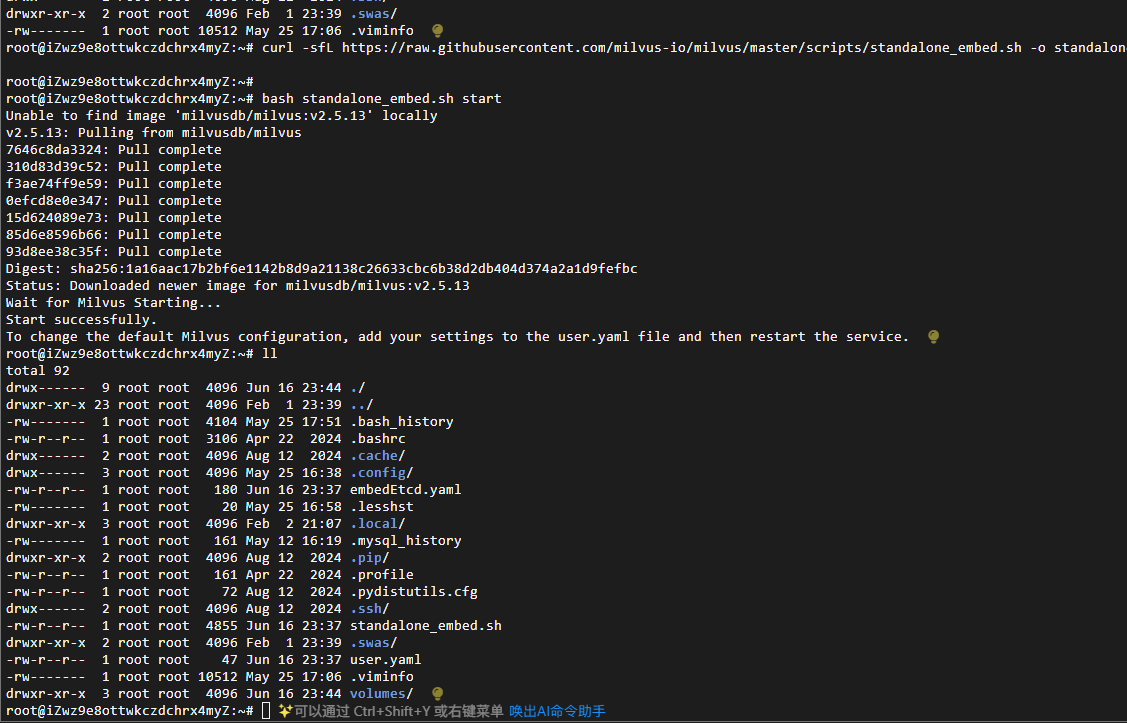Viewport: 1127px width, 723px height.
Task: Click standalone_embed.sh in the file listing
Action: coord(426,626)
